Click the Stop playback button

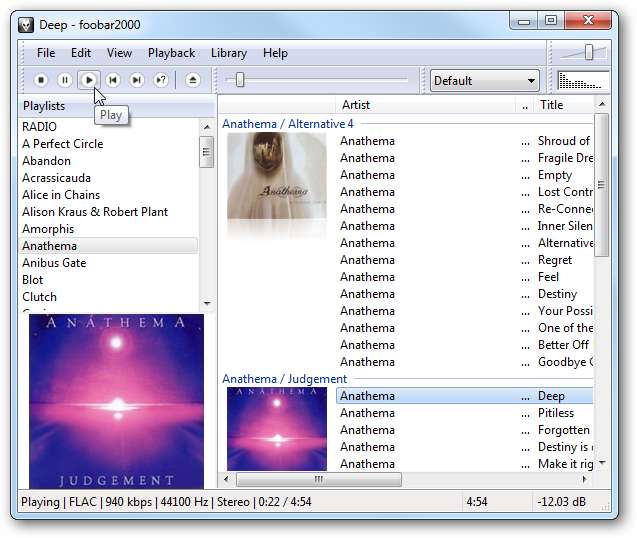[x=41, y=80]
